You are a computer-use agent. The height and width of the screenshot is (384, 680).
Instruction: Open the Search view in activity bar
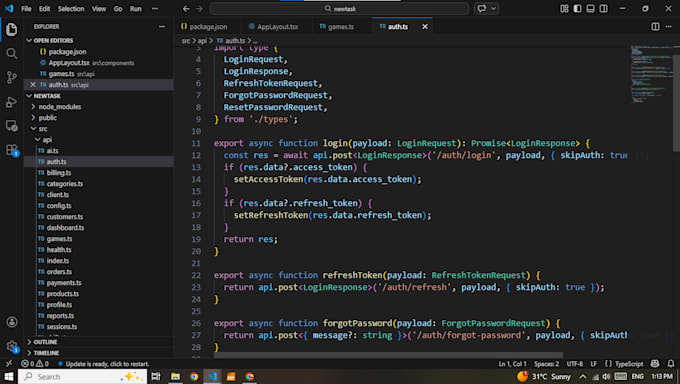tap(12, 53)
